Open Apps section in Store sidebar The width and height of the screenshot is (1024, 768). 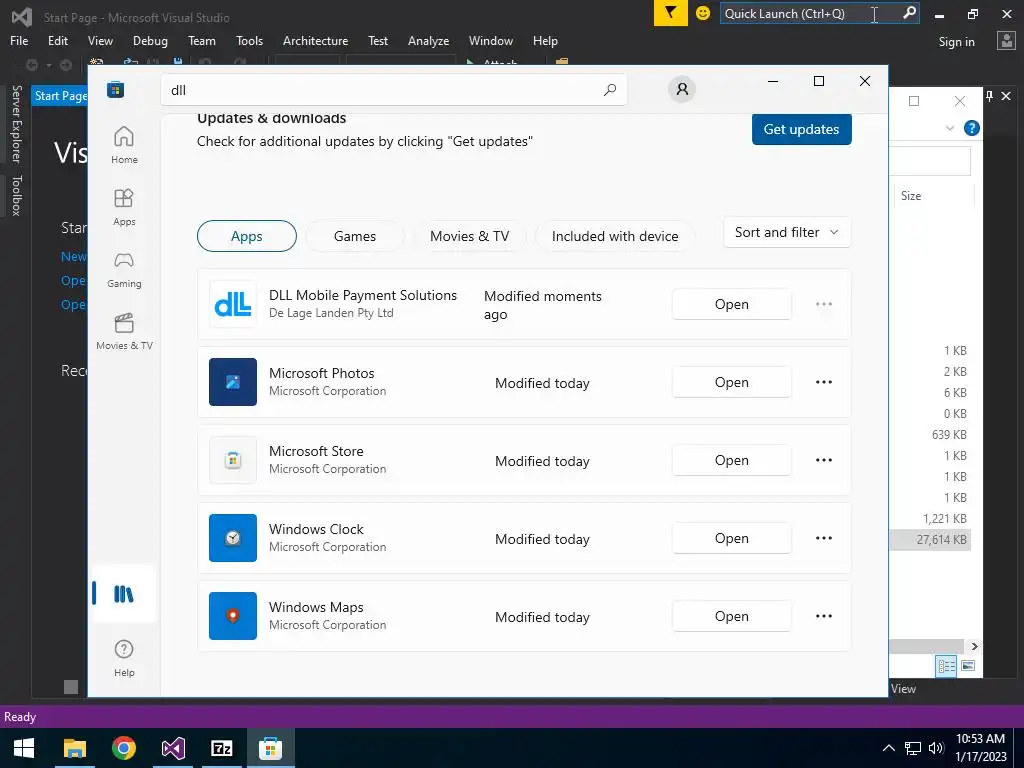(124, 207)
